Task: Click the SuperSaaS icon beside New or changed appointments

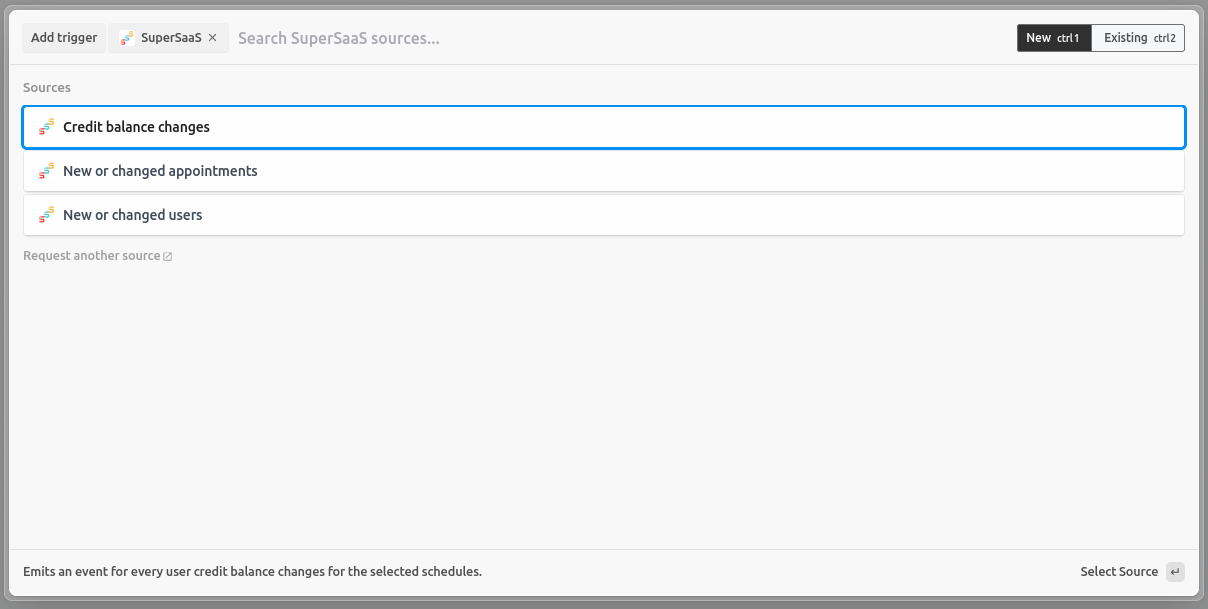Action: [46, 170]
